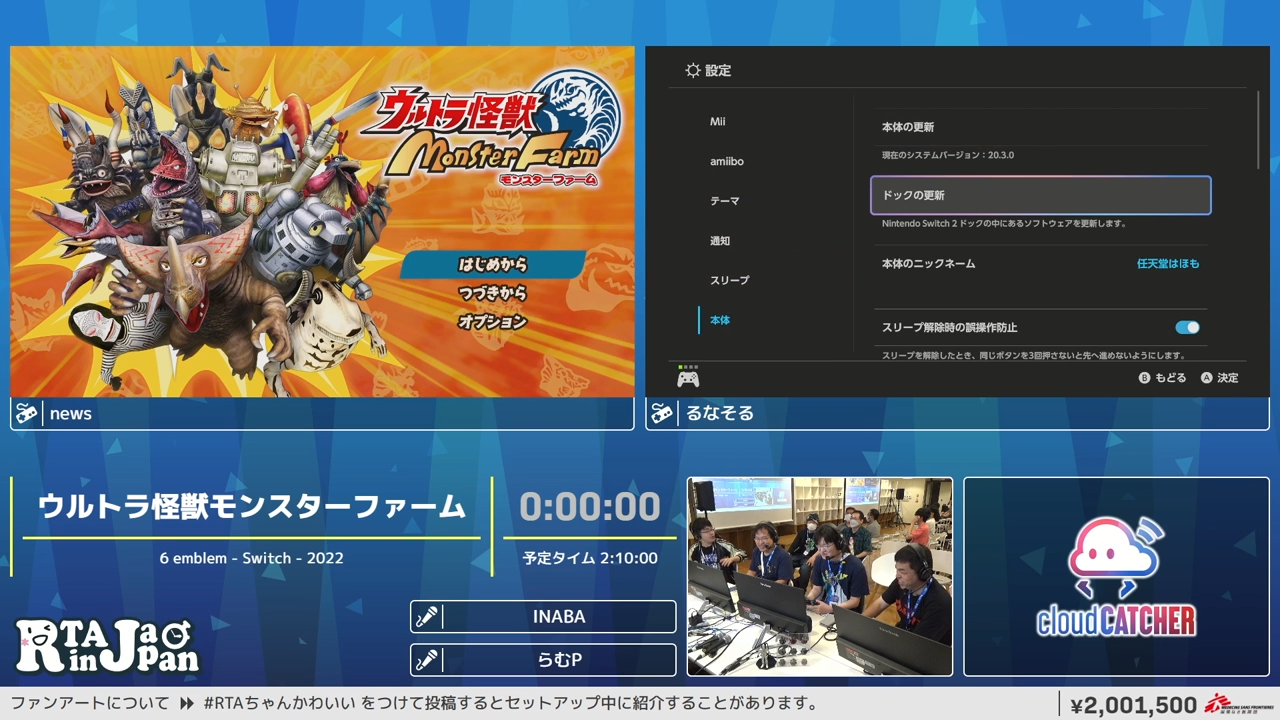Open the amiibo settings category

click(x=727, y=161)
